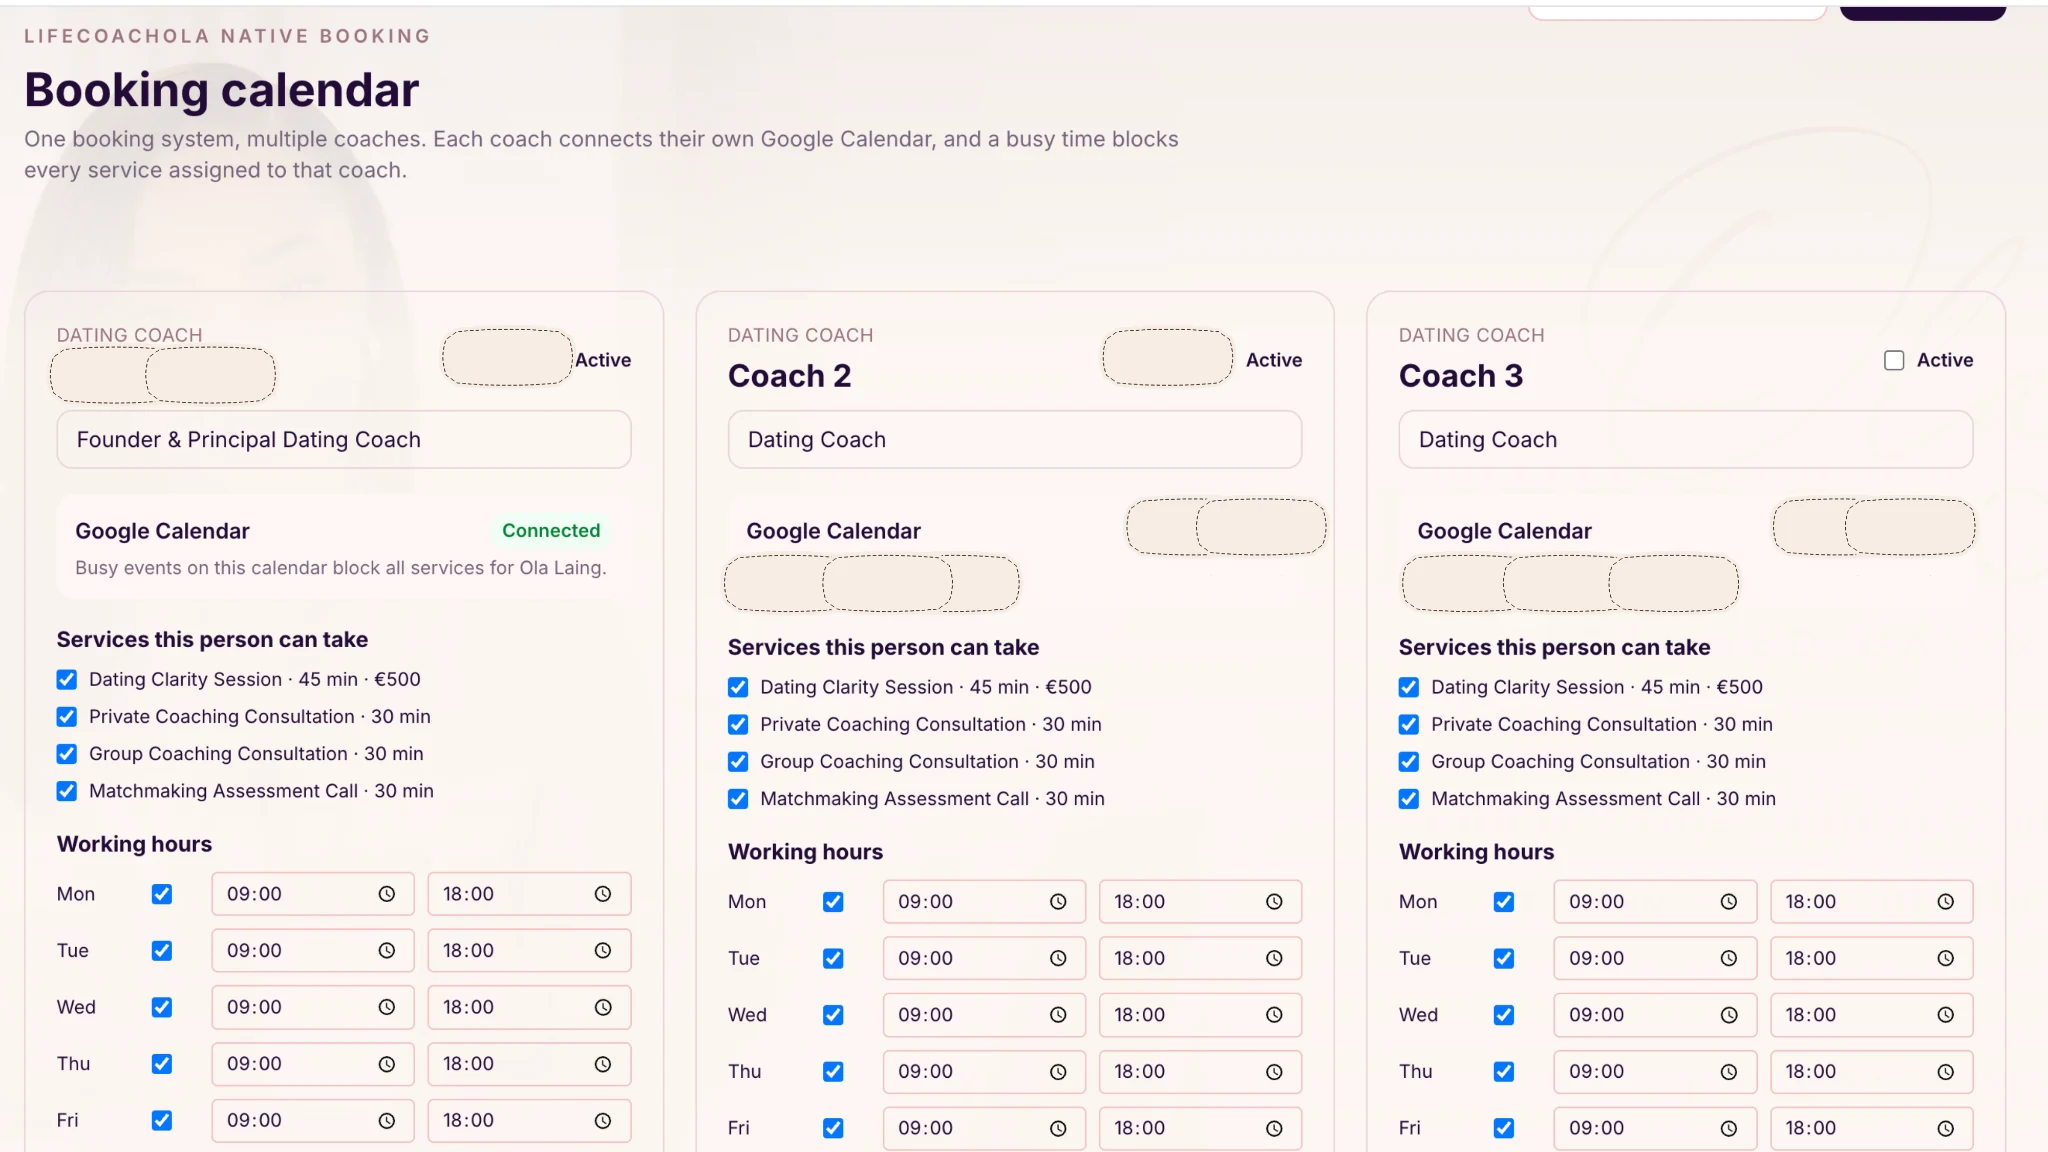Viewport: 2048px width, 1152px height.
Task: Disable Wednesday working hours for Coach 2
Action: pos(833,1015)
